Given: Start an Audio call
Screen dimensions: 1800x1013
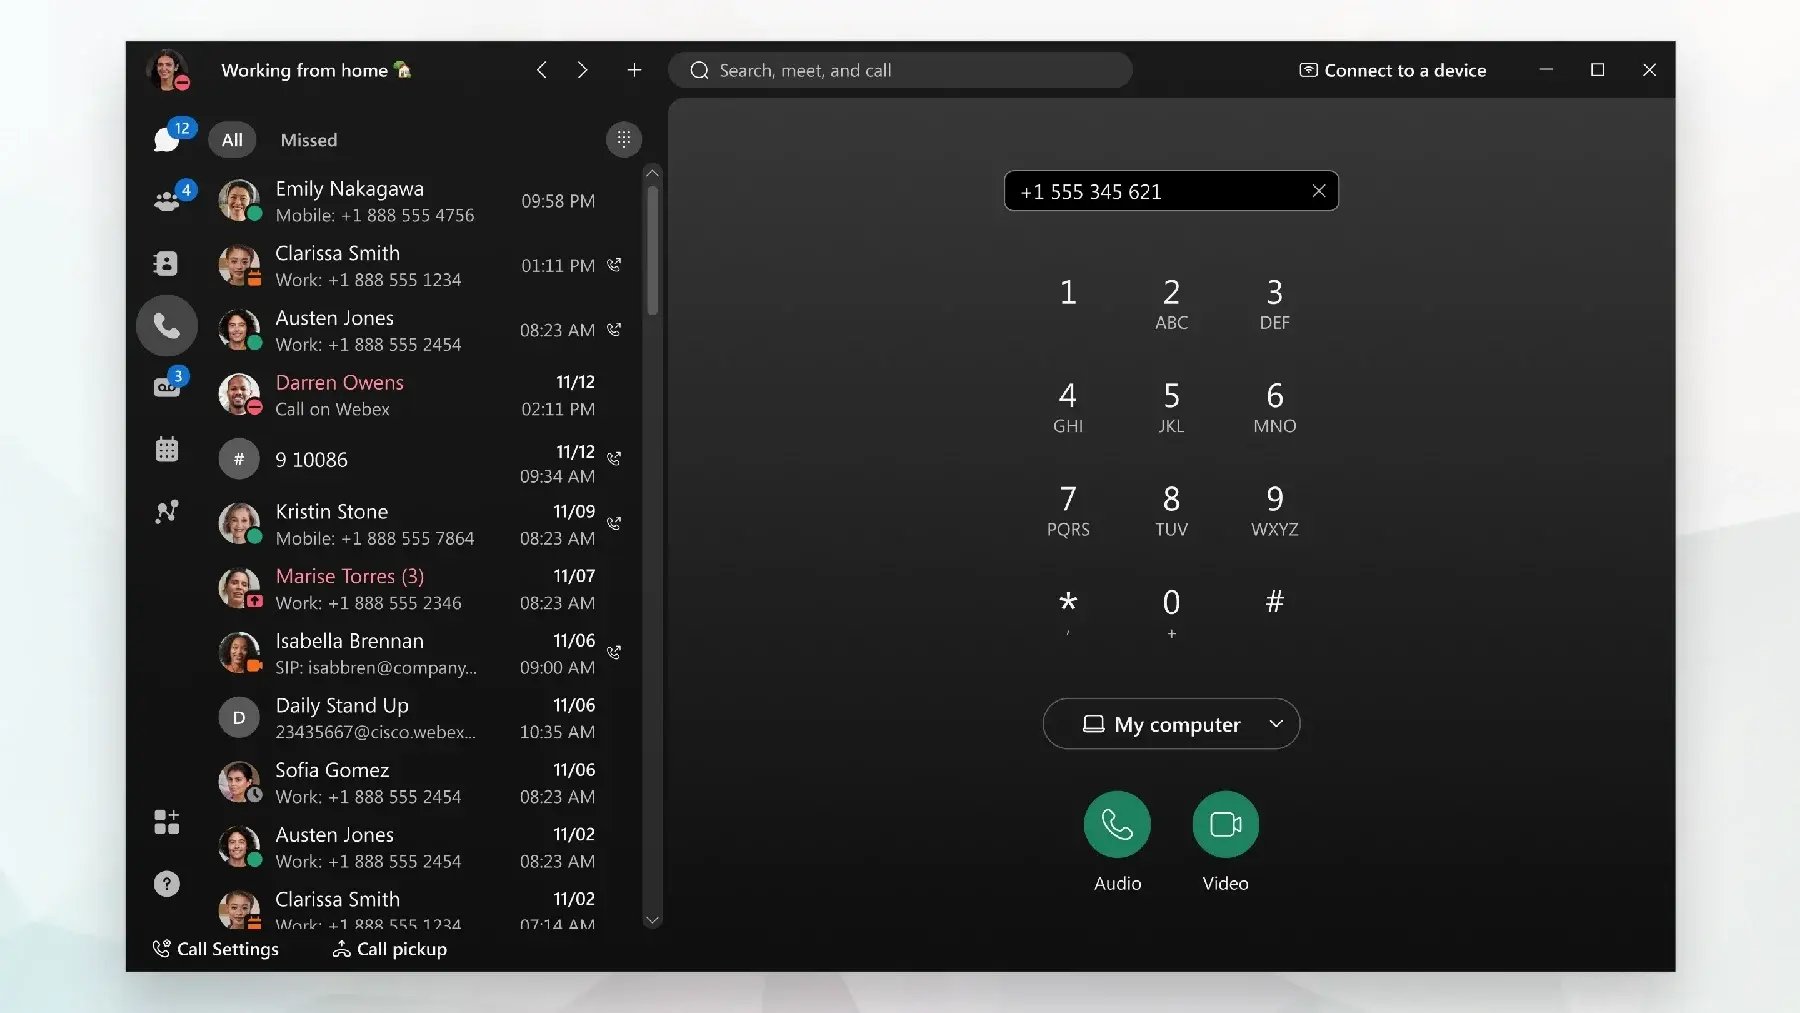Looking at the screenshot, I should [x=1117, y=825].
